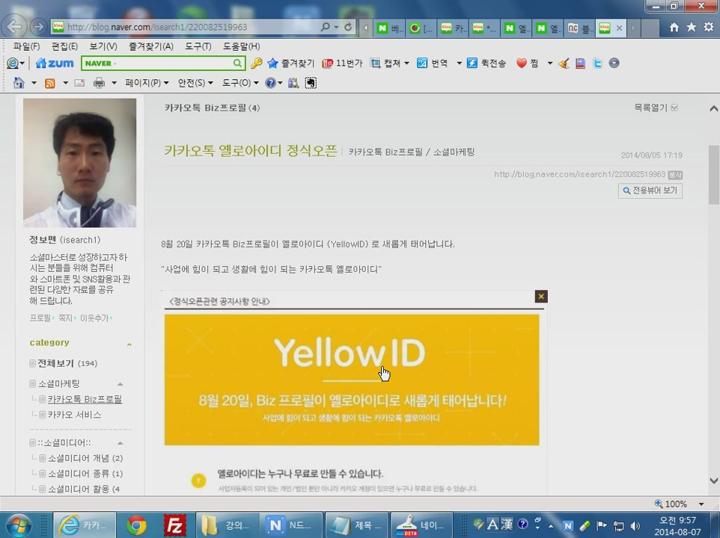Viewport: 720px width, 538px height.
Task: Click the command bar Home icon
Action: (19, 83)
